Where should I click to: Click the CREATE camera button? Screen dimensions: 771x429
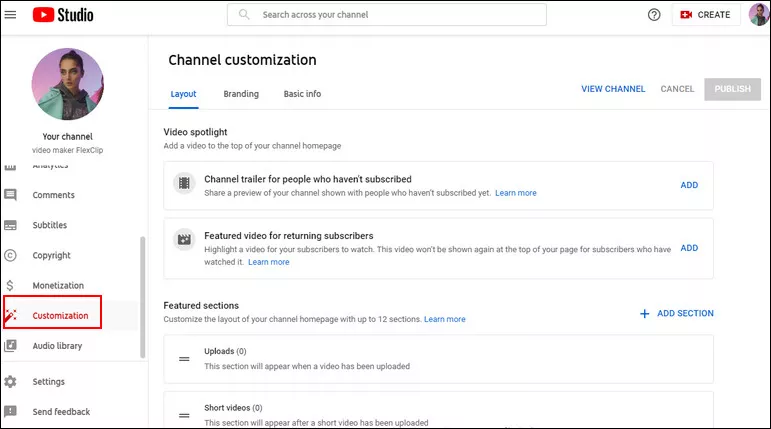point(706,15)
